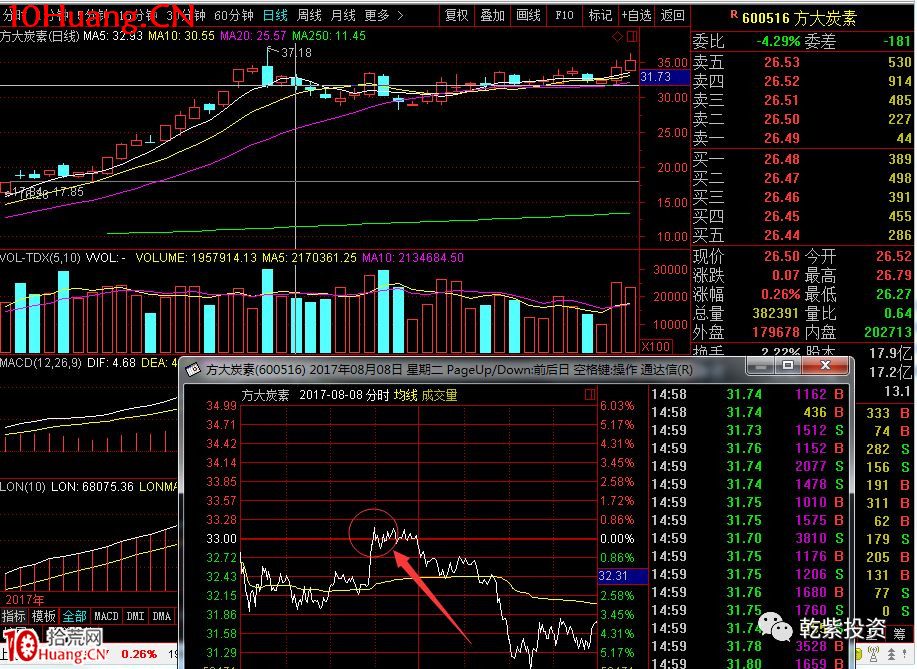Click stock title 600516 方大炭素
917x669 pixels.
click(799, 19)
